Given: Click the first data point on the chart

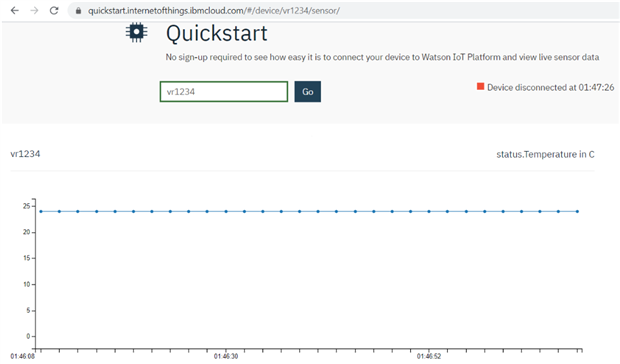Looking at the screenshot, I should click(41, 211).
